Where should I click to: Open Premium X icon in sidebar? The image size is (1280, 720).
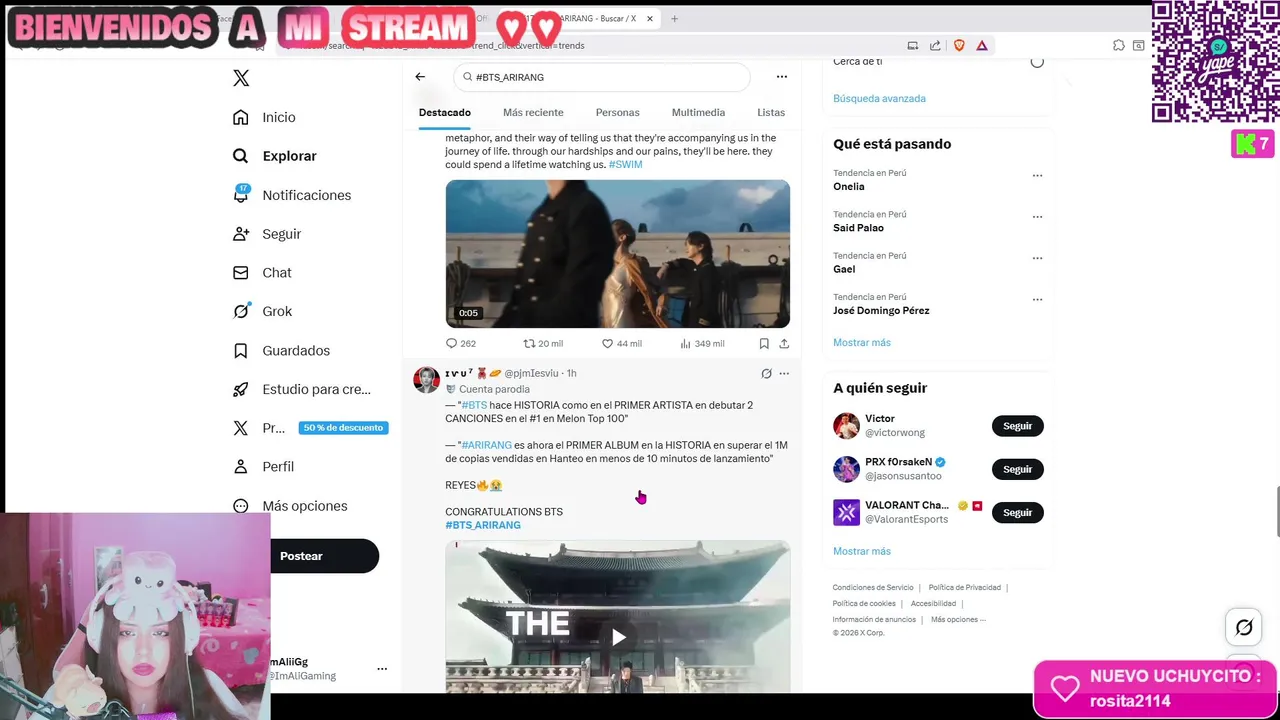(240, 428)
